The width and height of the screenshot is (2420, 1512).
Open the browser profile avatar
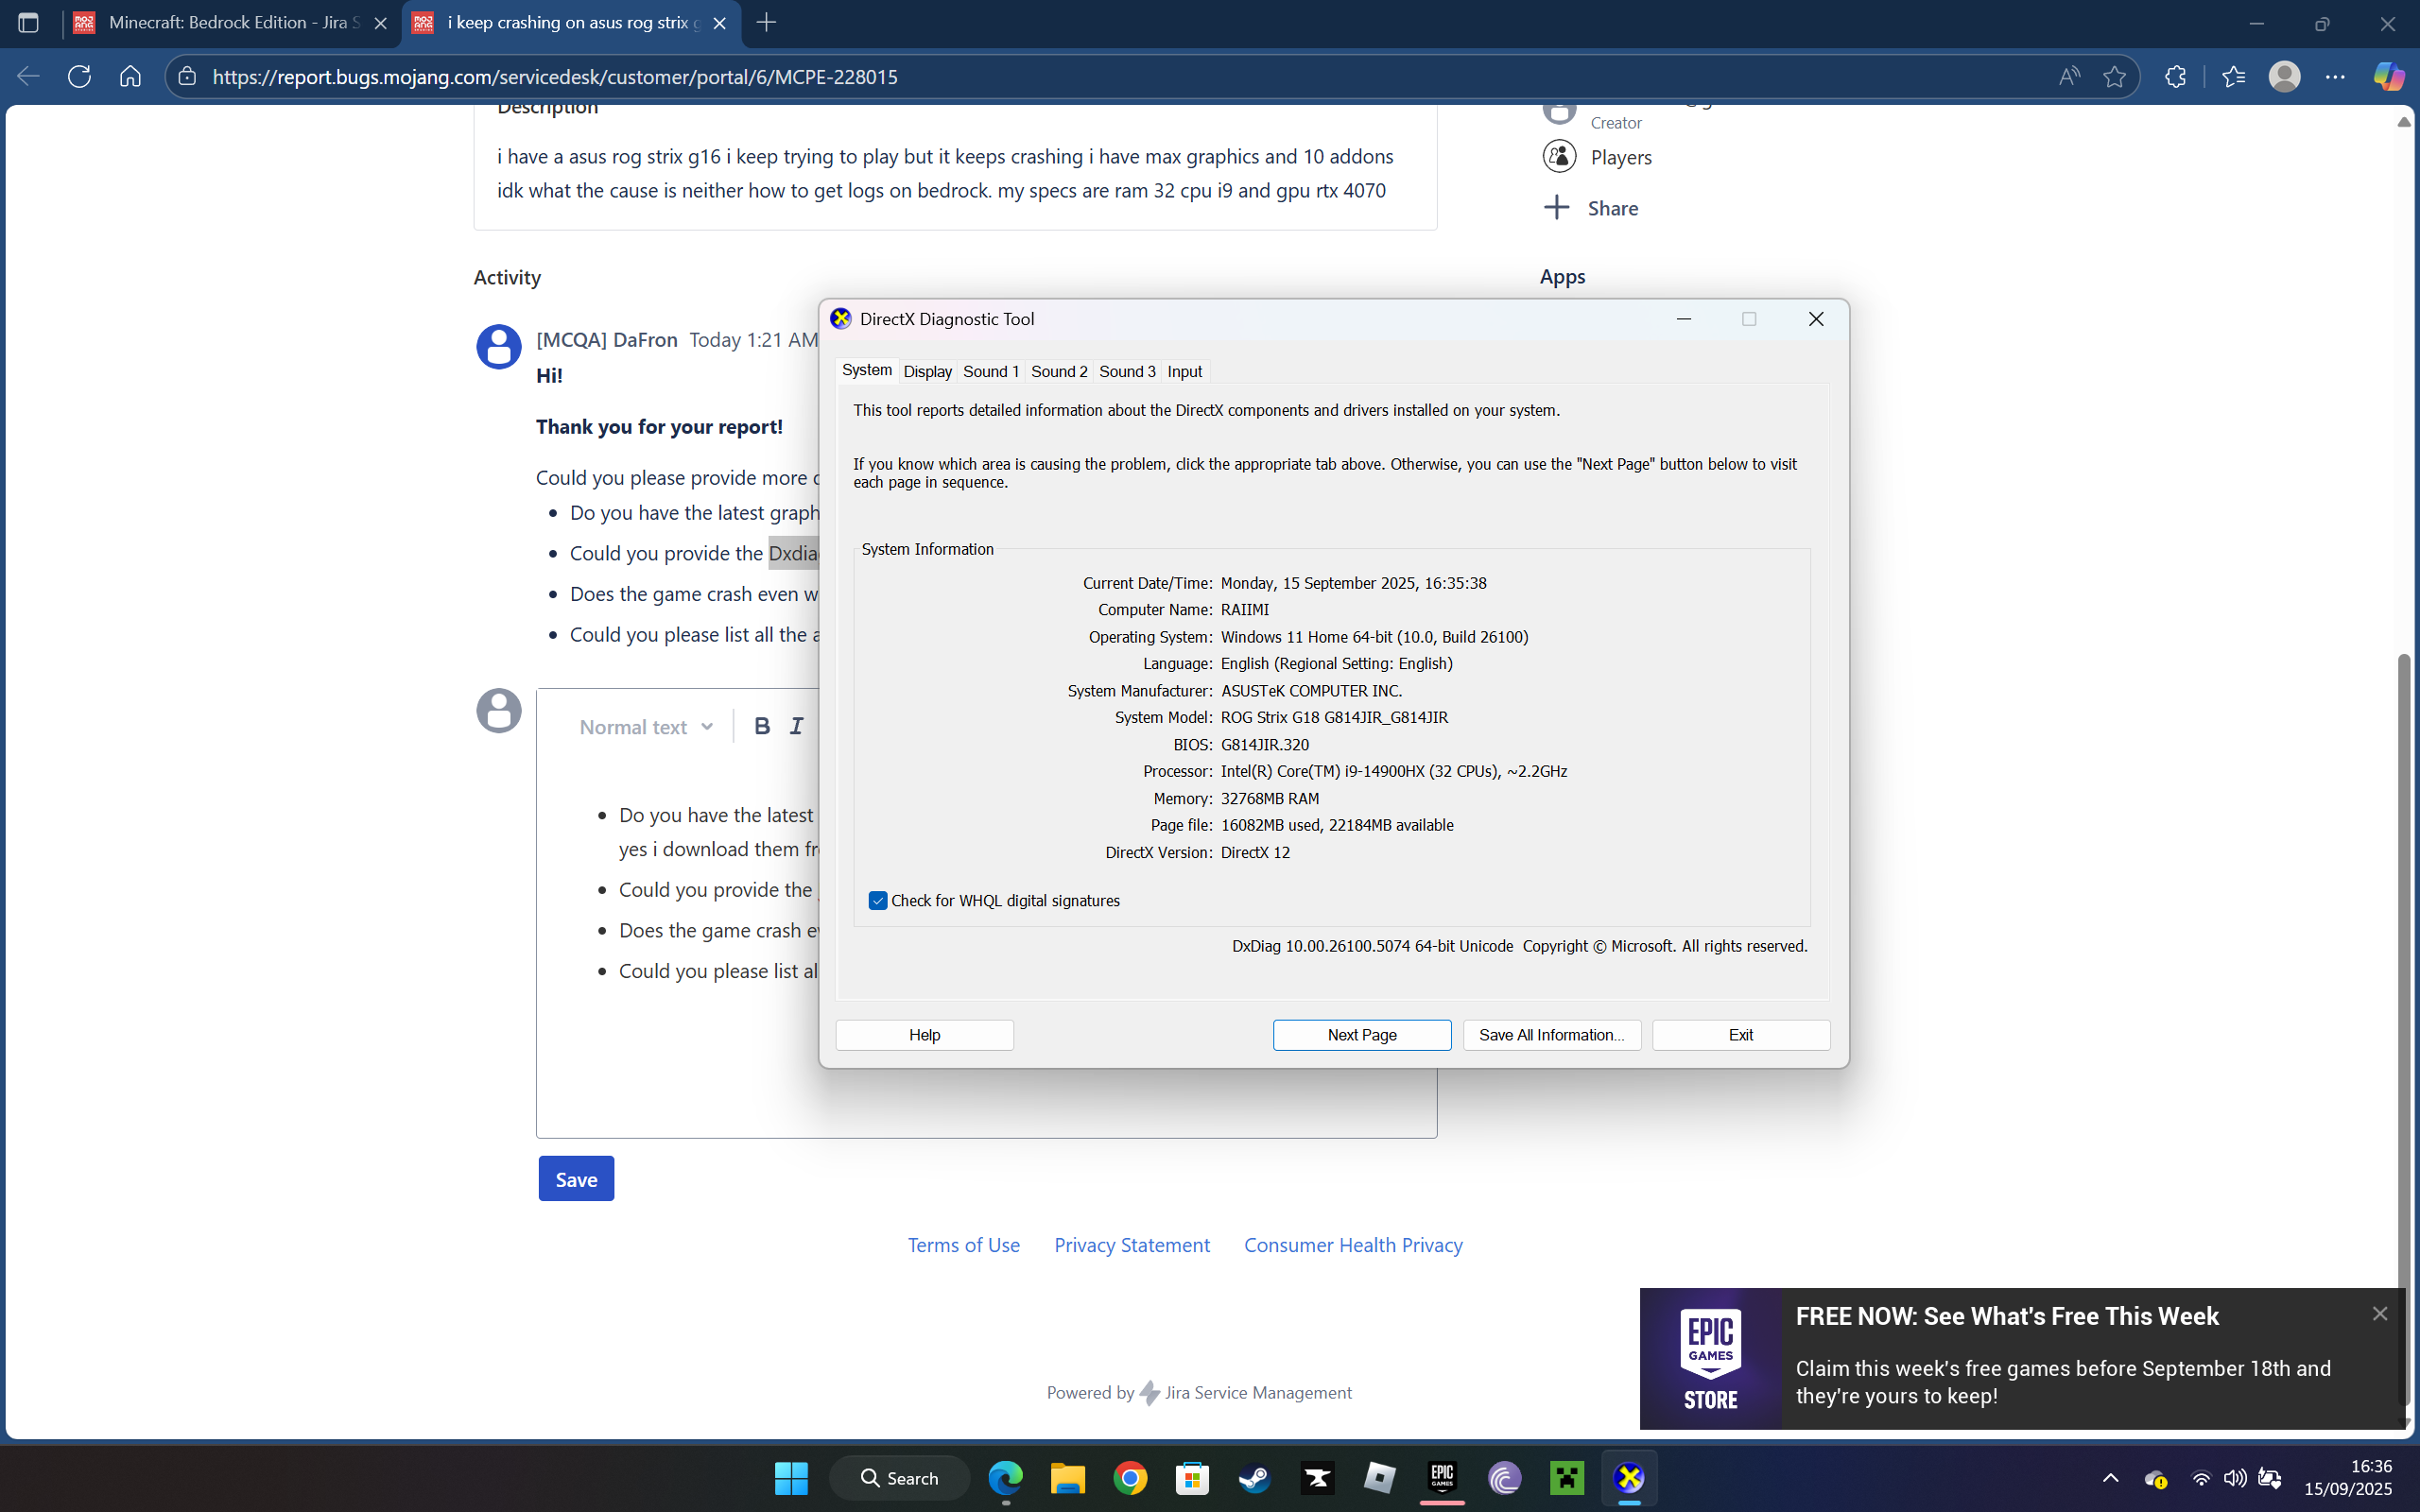(x=2285, y=76)
